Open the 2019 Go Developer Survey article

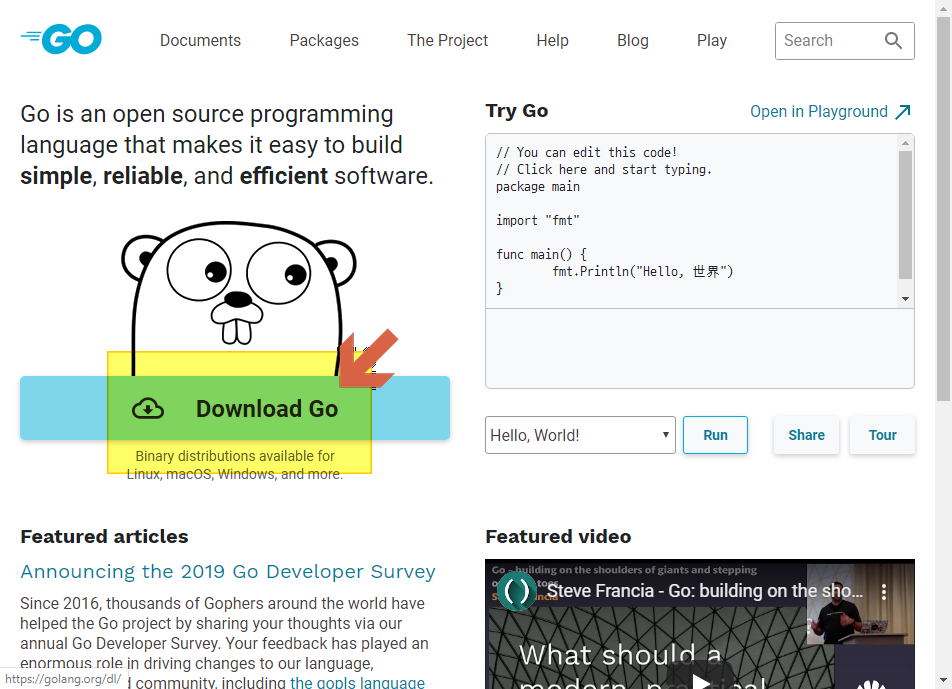(x=228, y=572)
